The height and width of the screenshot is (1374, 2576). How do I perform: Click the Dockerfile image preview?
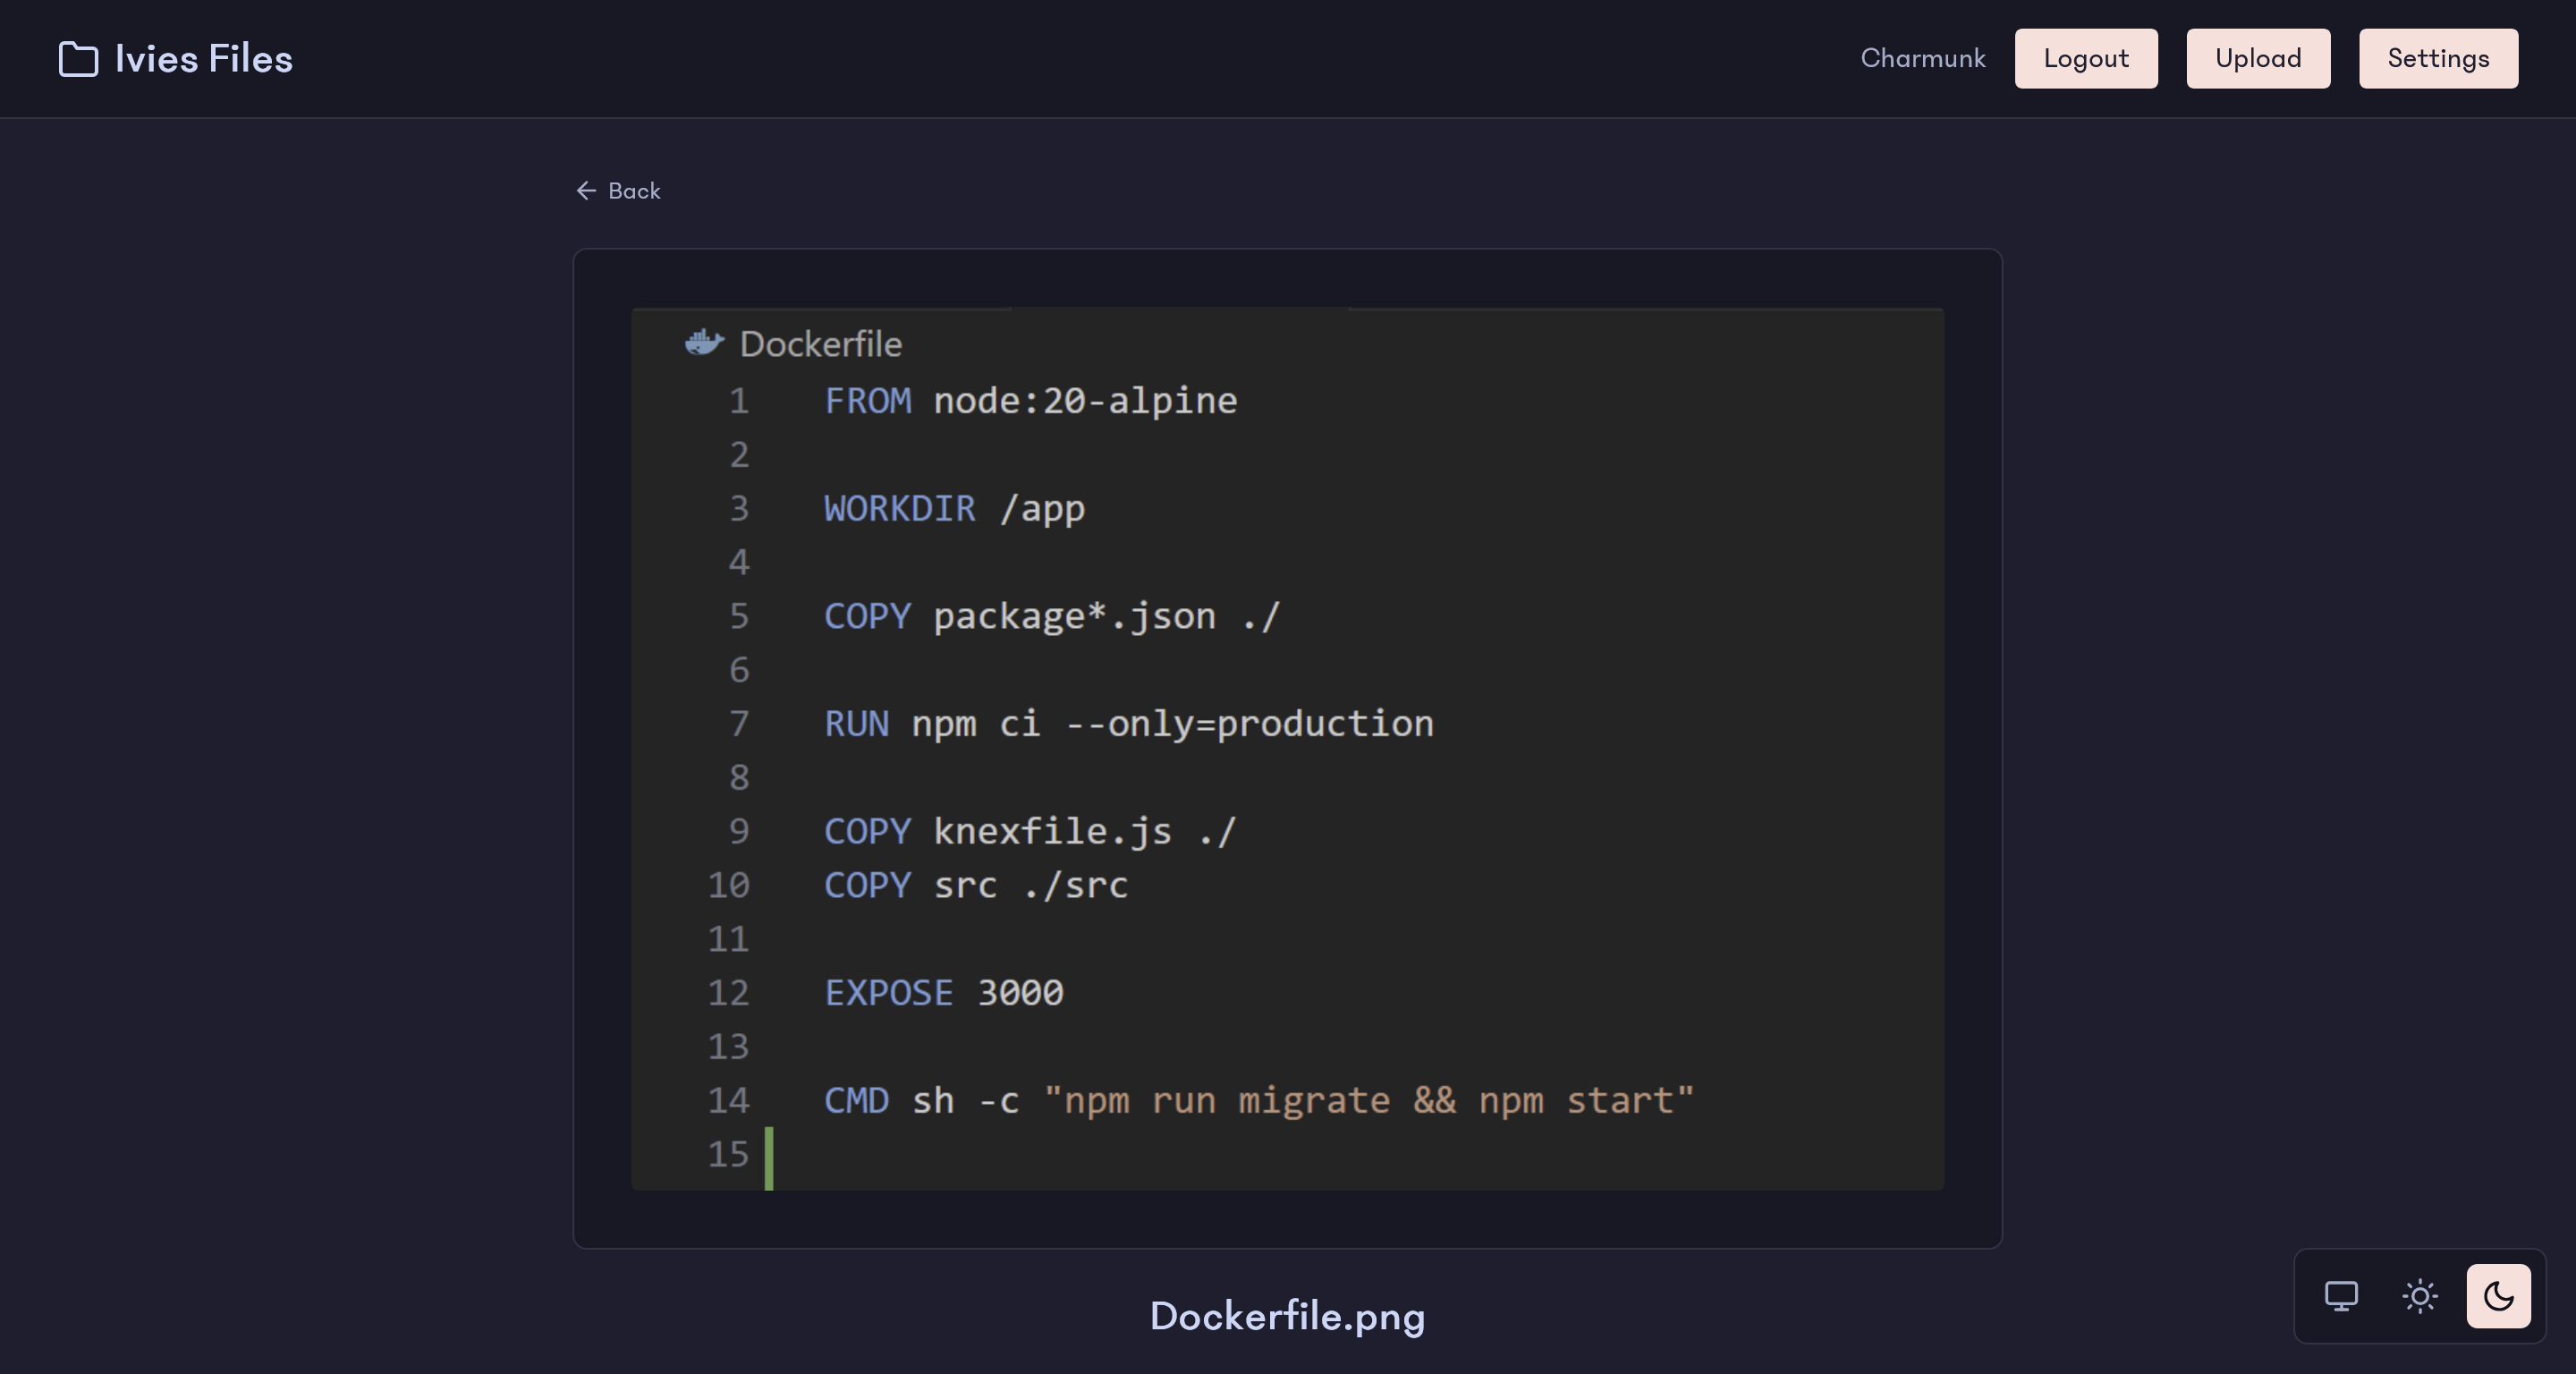click(x=1287, y=750)
